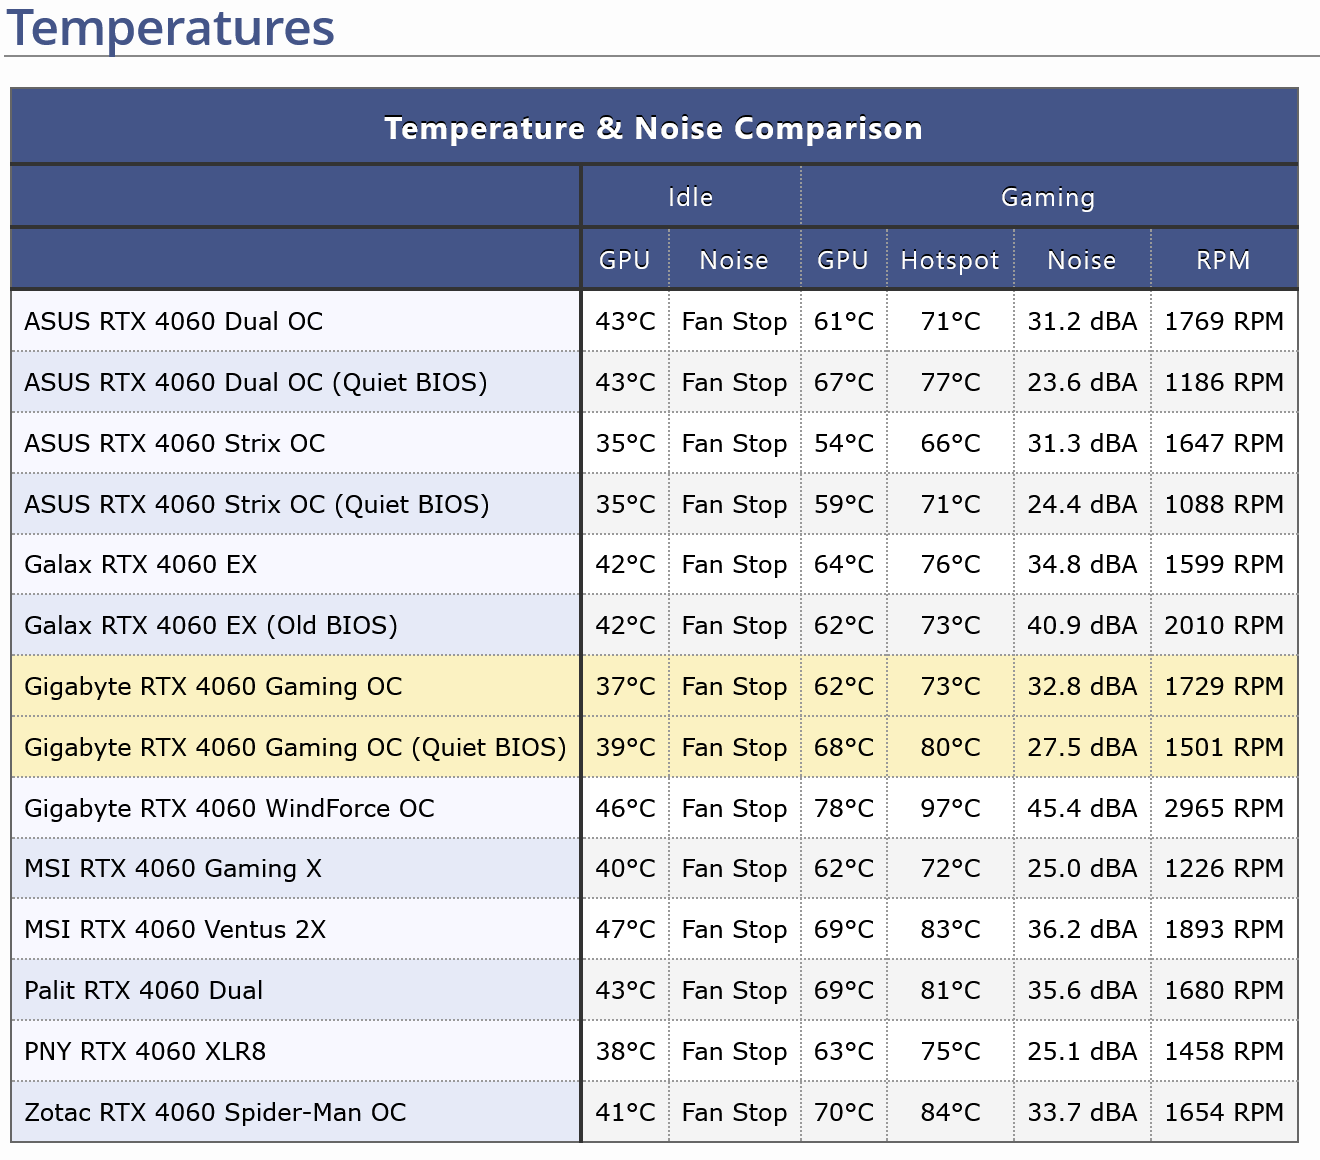This screenshot has width=1320, height=1160.
Task: Click the 1654 RPM cell
Action: pyautogui.click(x=1224, y=1112)
